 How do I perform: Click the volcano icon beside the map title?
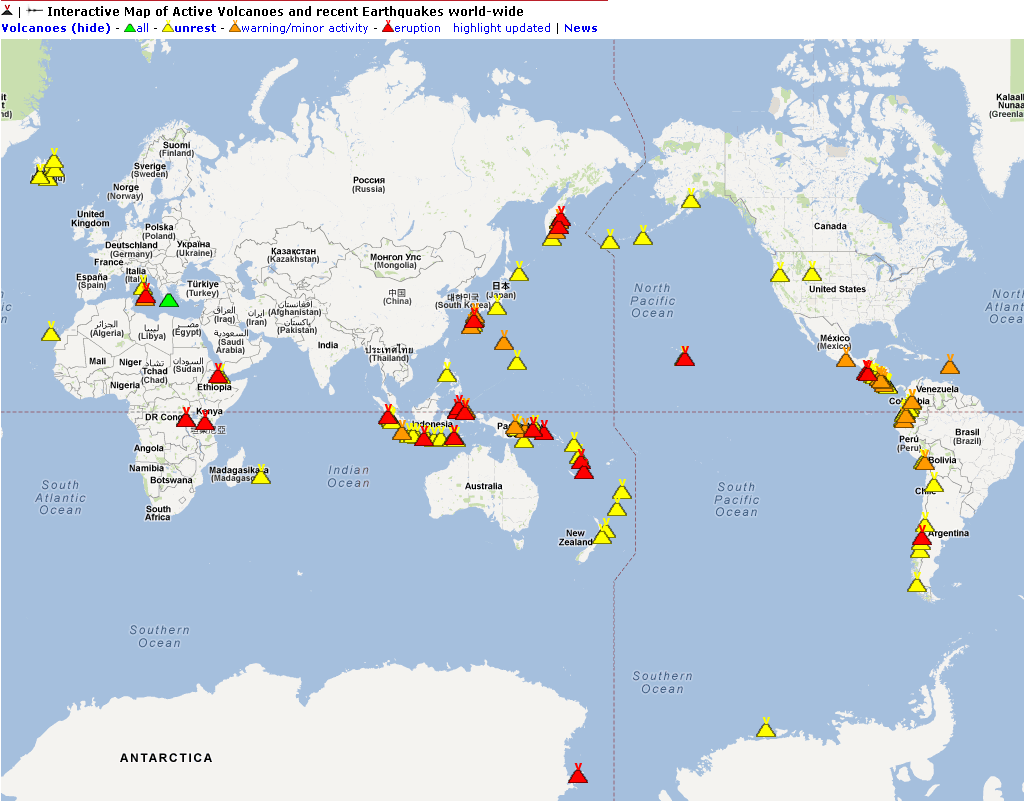point(7,10)
